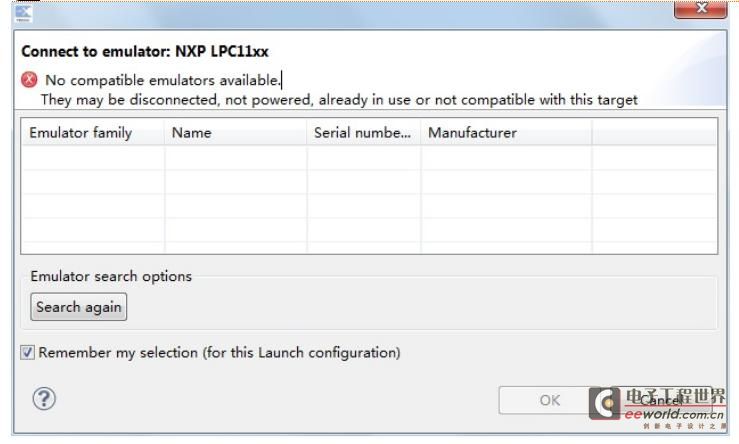The height and width of the screenshot is (444, 739).
Task: Click the Search again button
Action: point(79,307)
